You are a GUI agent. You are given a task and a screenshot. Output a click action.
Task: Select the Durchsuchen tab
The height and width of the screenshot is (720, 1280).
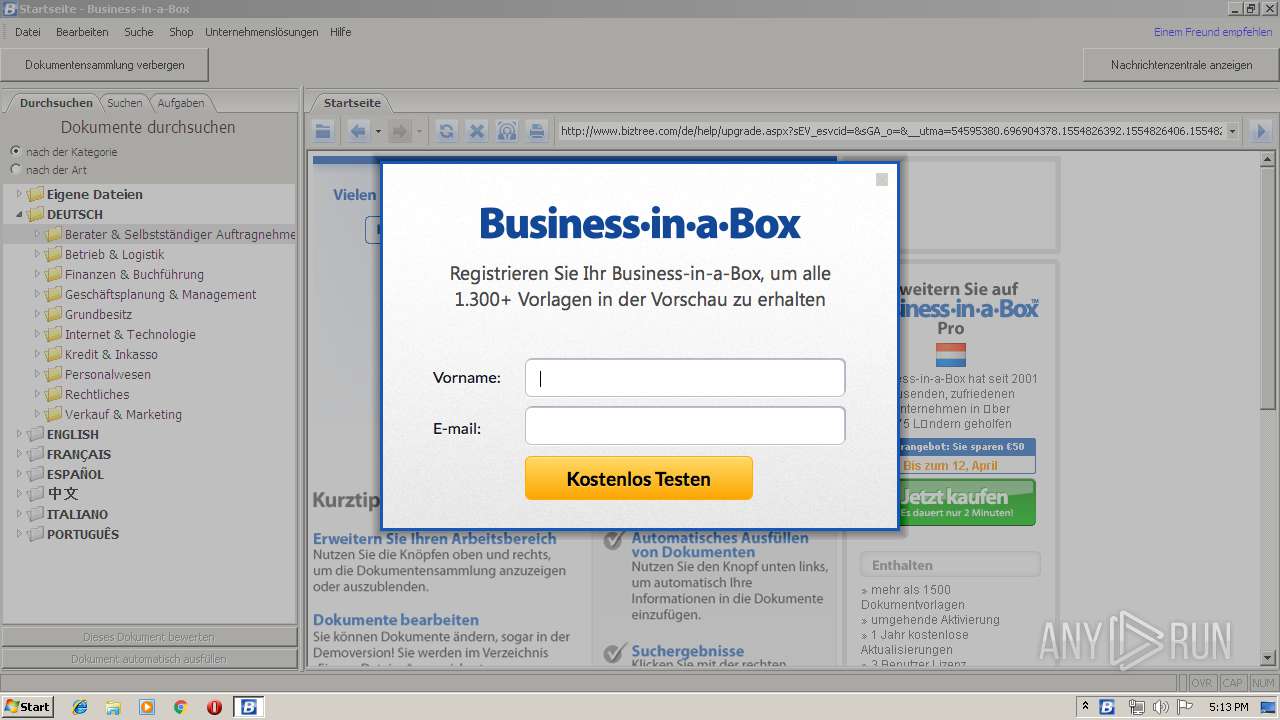click(x=56, y=103)
